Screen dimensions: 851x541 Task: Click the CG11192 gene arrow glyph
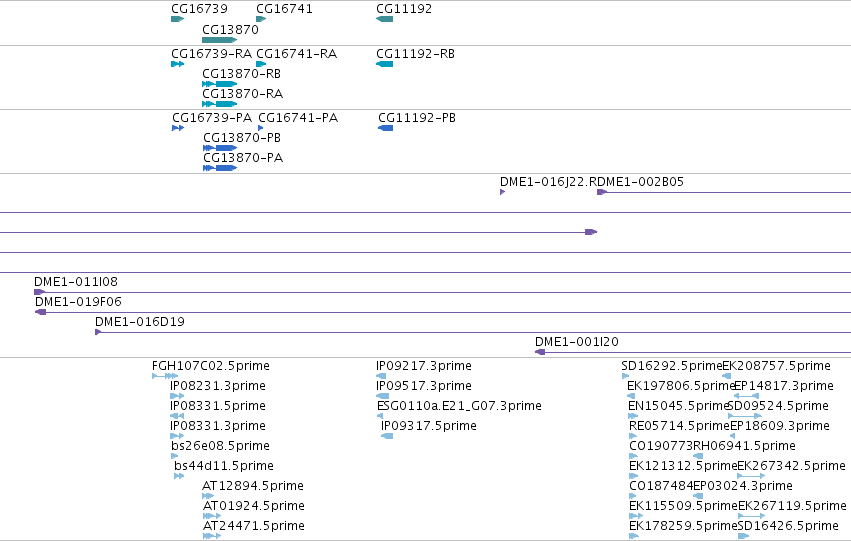(384, 19)
